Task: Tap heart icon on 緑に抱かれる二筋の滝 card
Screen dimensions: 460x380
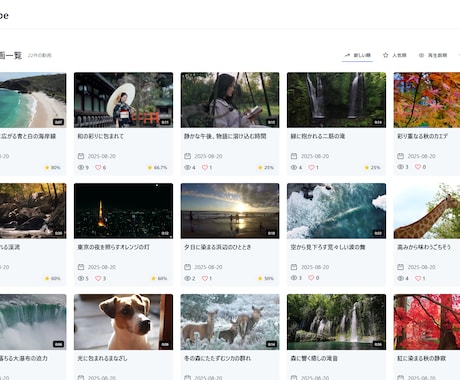Action: coord(311,167)
